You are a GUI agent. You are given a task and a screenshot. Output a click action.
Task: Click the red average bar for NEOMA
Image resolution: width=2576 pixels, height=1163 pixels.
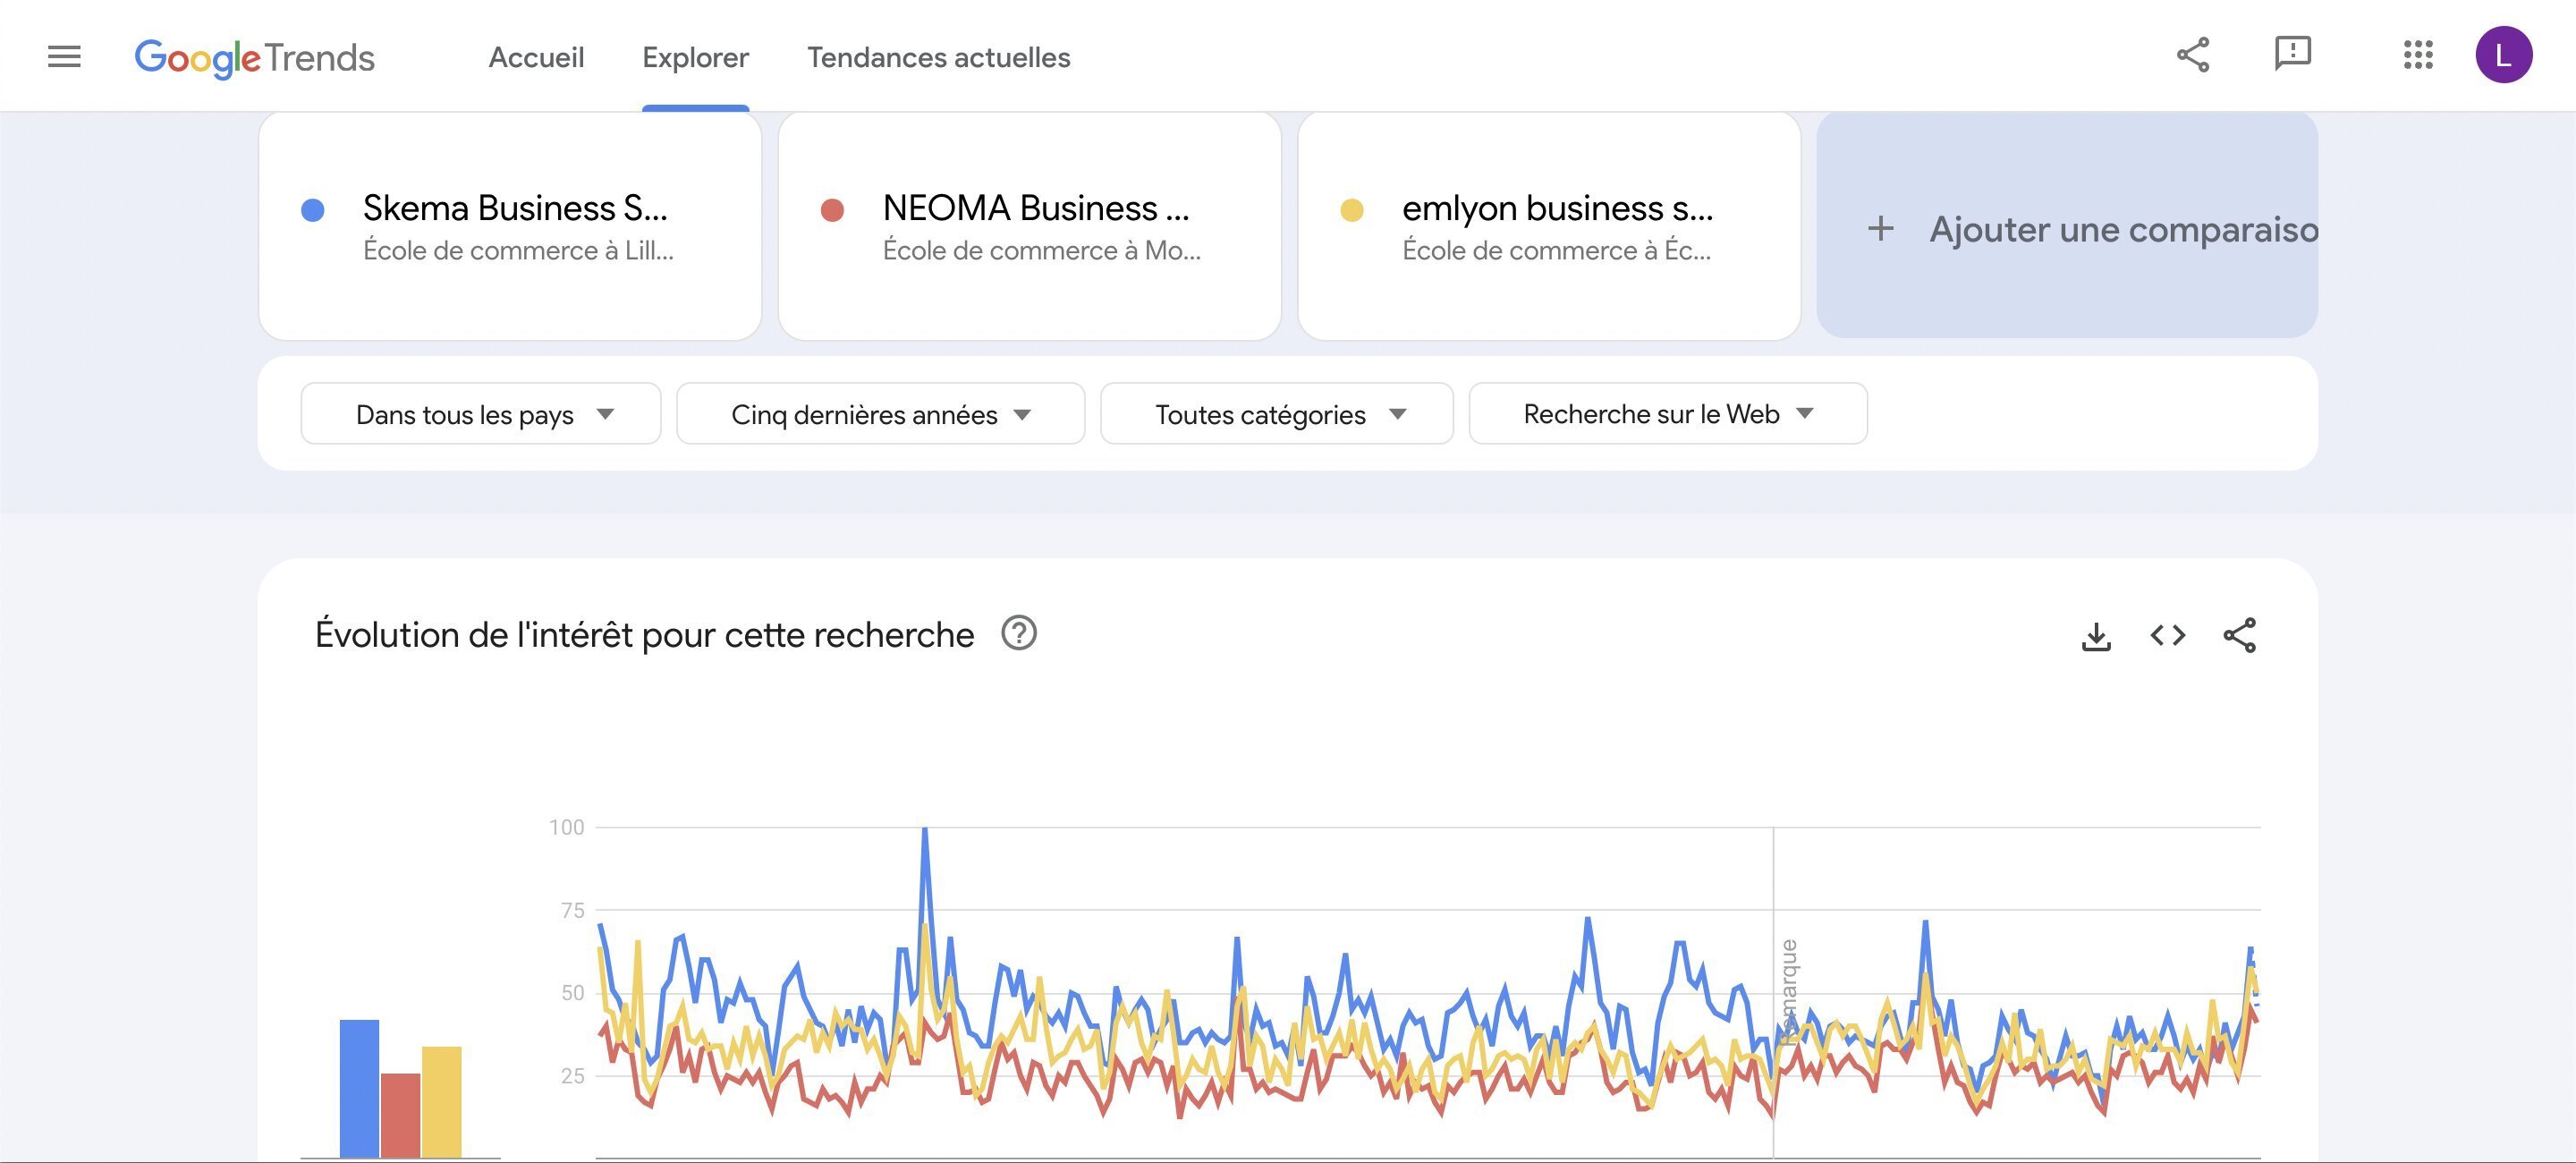401,1116
